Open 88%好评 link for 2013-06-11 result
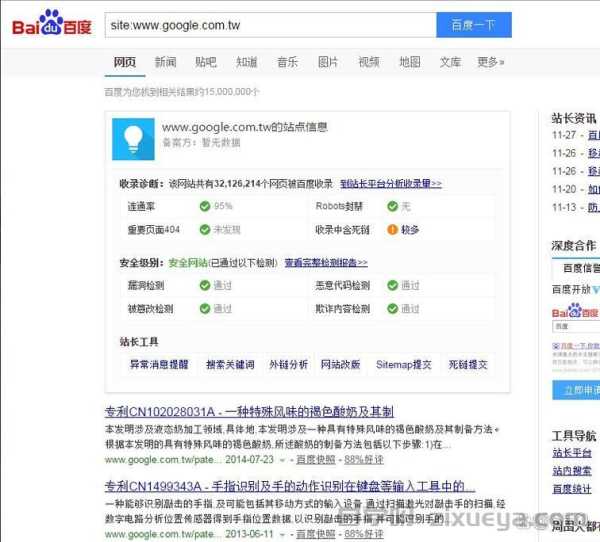 (364, 534)
